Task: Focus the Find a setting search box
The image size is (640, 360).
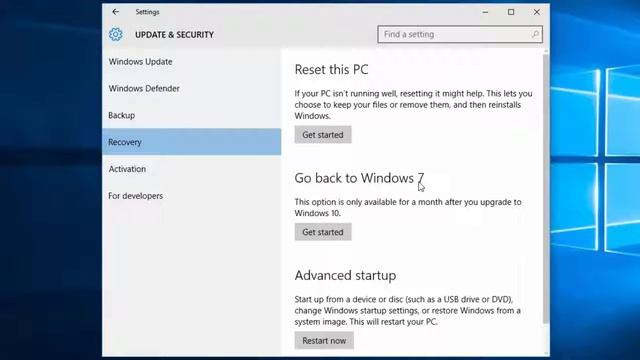Action: [x=460, y=34]
